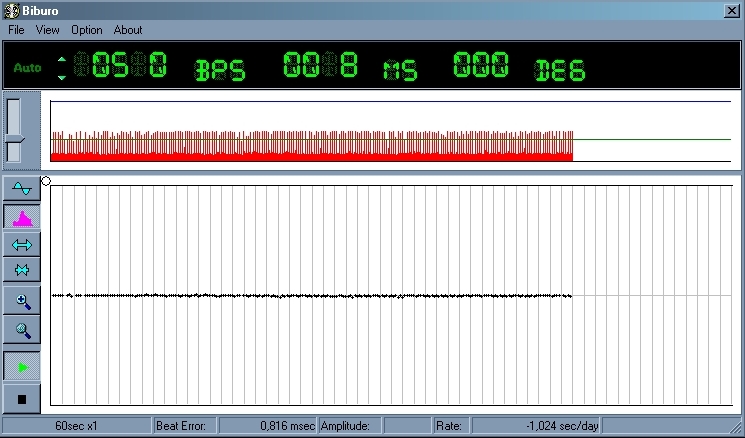Click the vertical level slider handle

[x=15, y=139]
